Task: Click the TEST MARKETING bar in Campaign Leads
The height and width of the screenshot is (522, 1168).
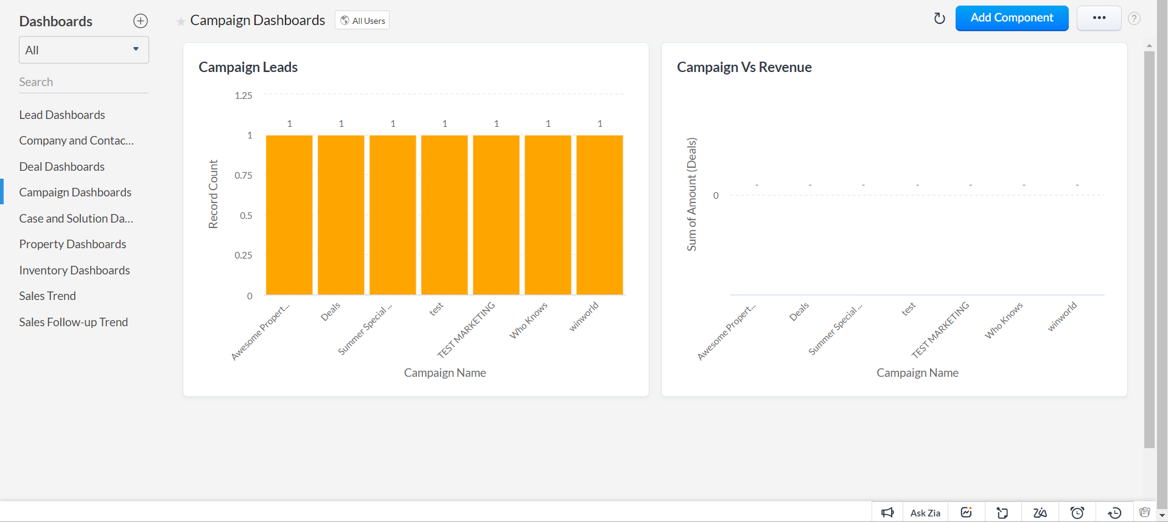Action: (x=496, y=215)
